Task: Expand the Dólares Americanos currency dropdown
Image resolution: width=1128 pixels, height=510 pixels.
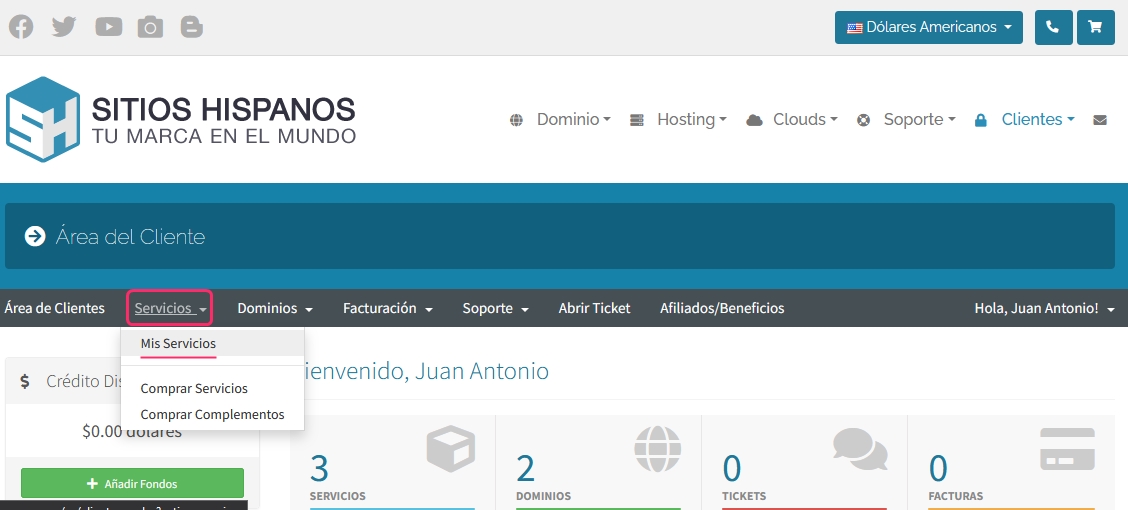Action: pyautogui.click(x=928, y=28)
